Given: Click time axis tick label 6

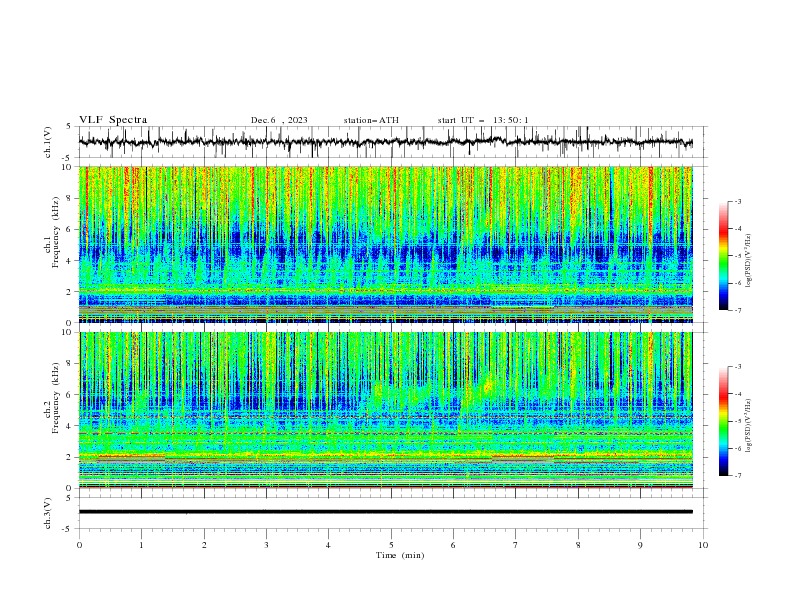Looking at the screenshot, I should [x=453, y=545].
